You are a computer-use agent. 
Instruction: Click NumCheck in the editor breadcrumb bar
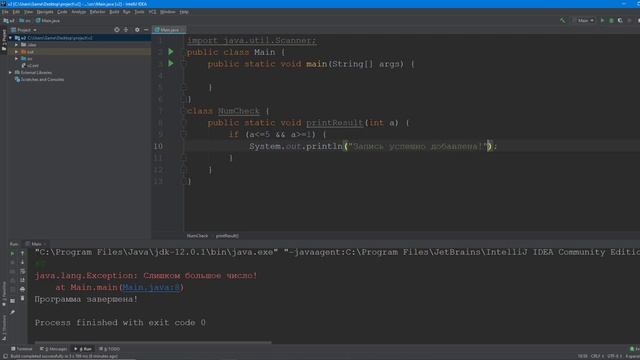pyautogui.click(x=197, y=236)
